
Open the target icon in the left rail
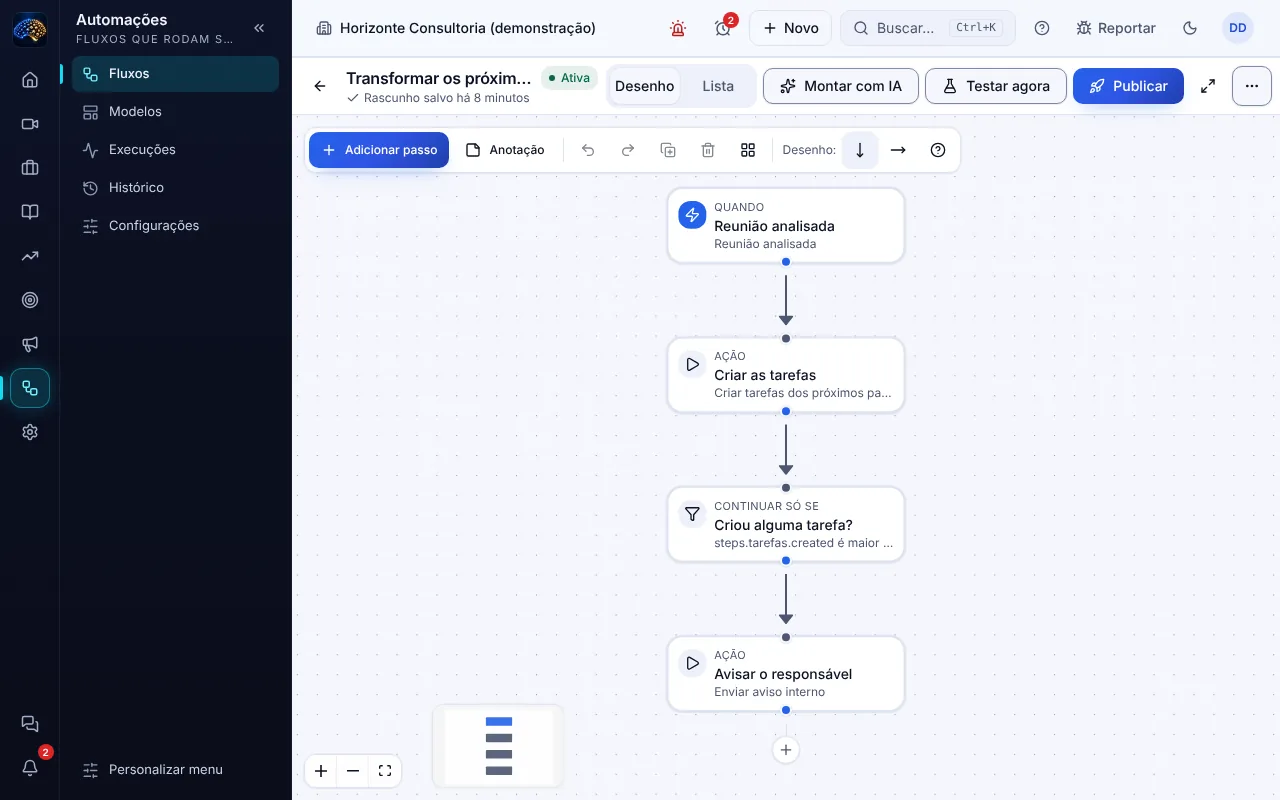[30, 300]
